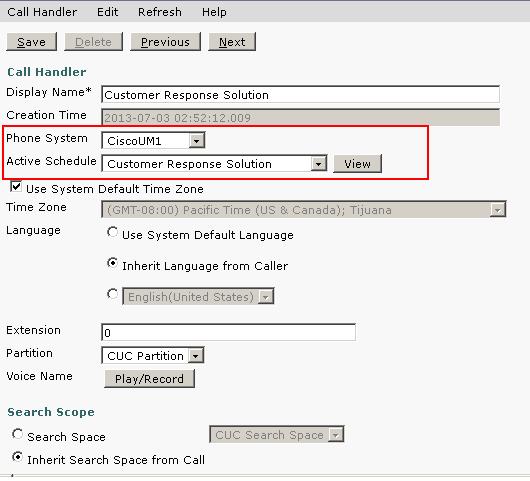This screenshot has width=530, height=481.
Task: Click the Creation Time read-only field
Action: coord(300,118)
